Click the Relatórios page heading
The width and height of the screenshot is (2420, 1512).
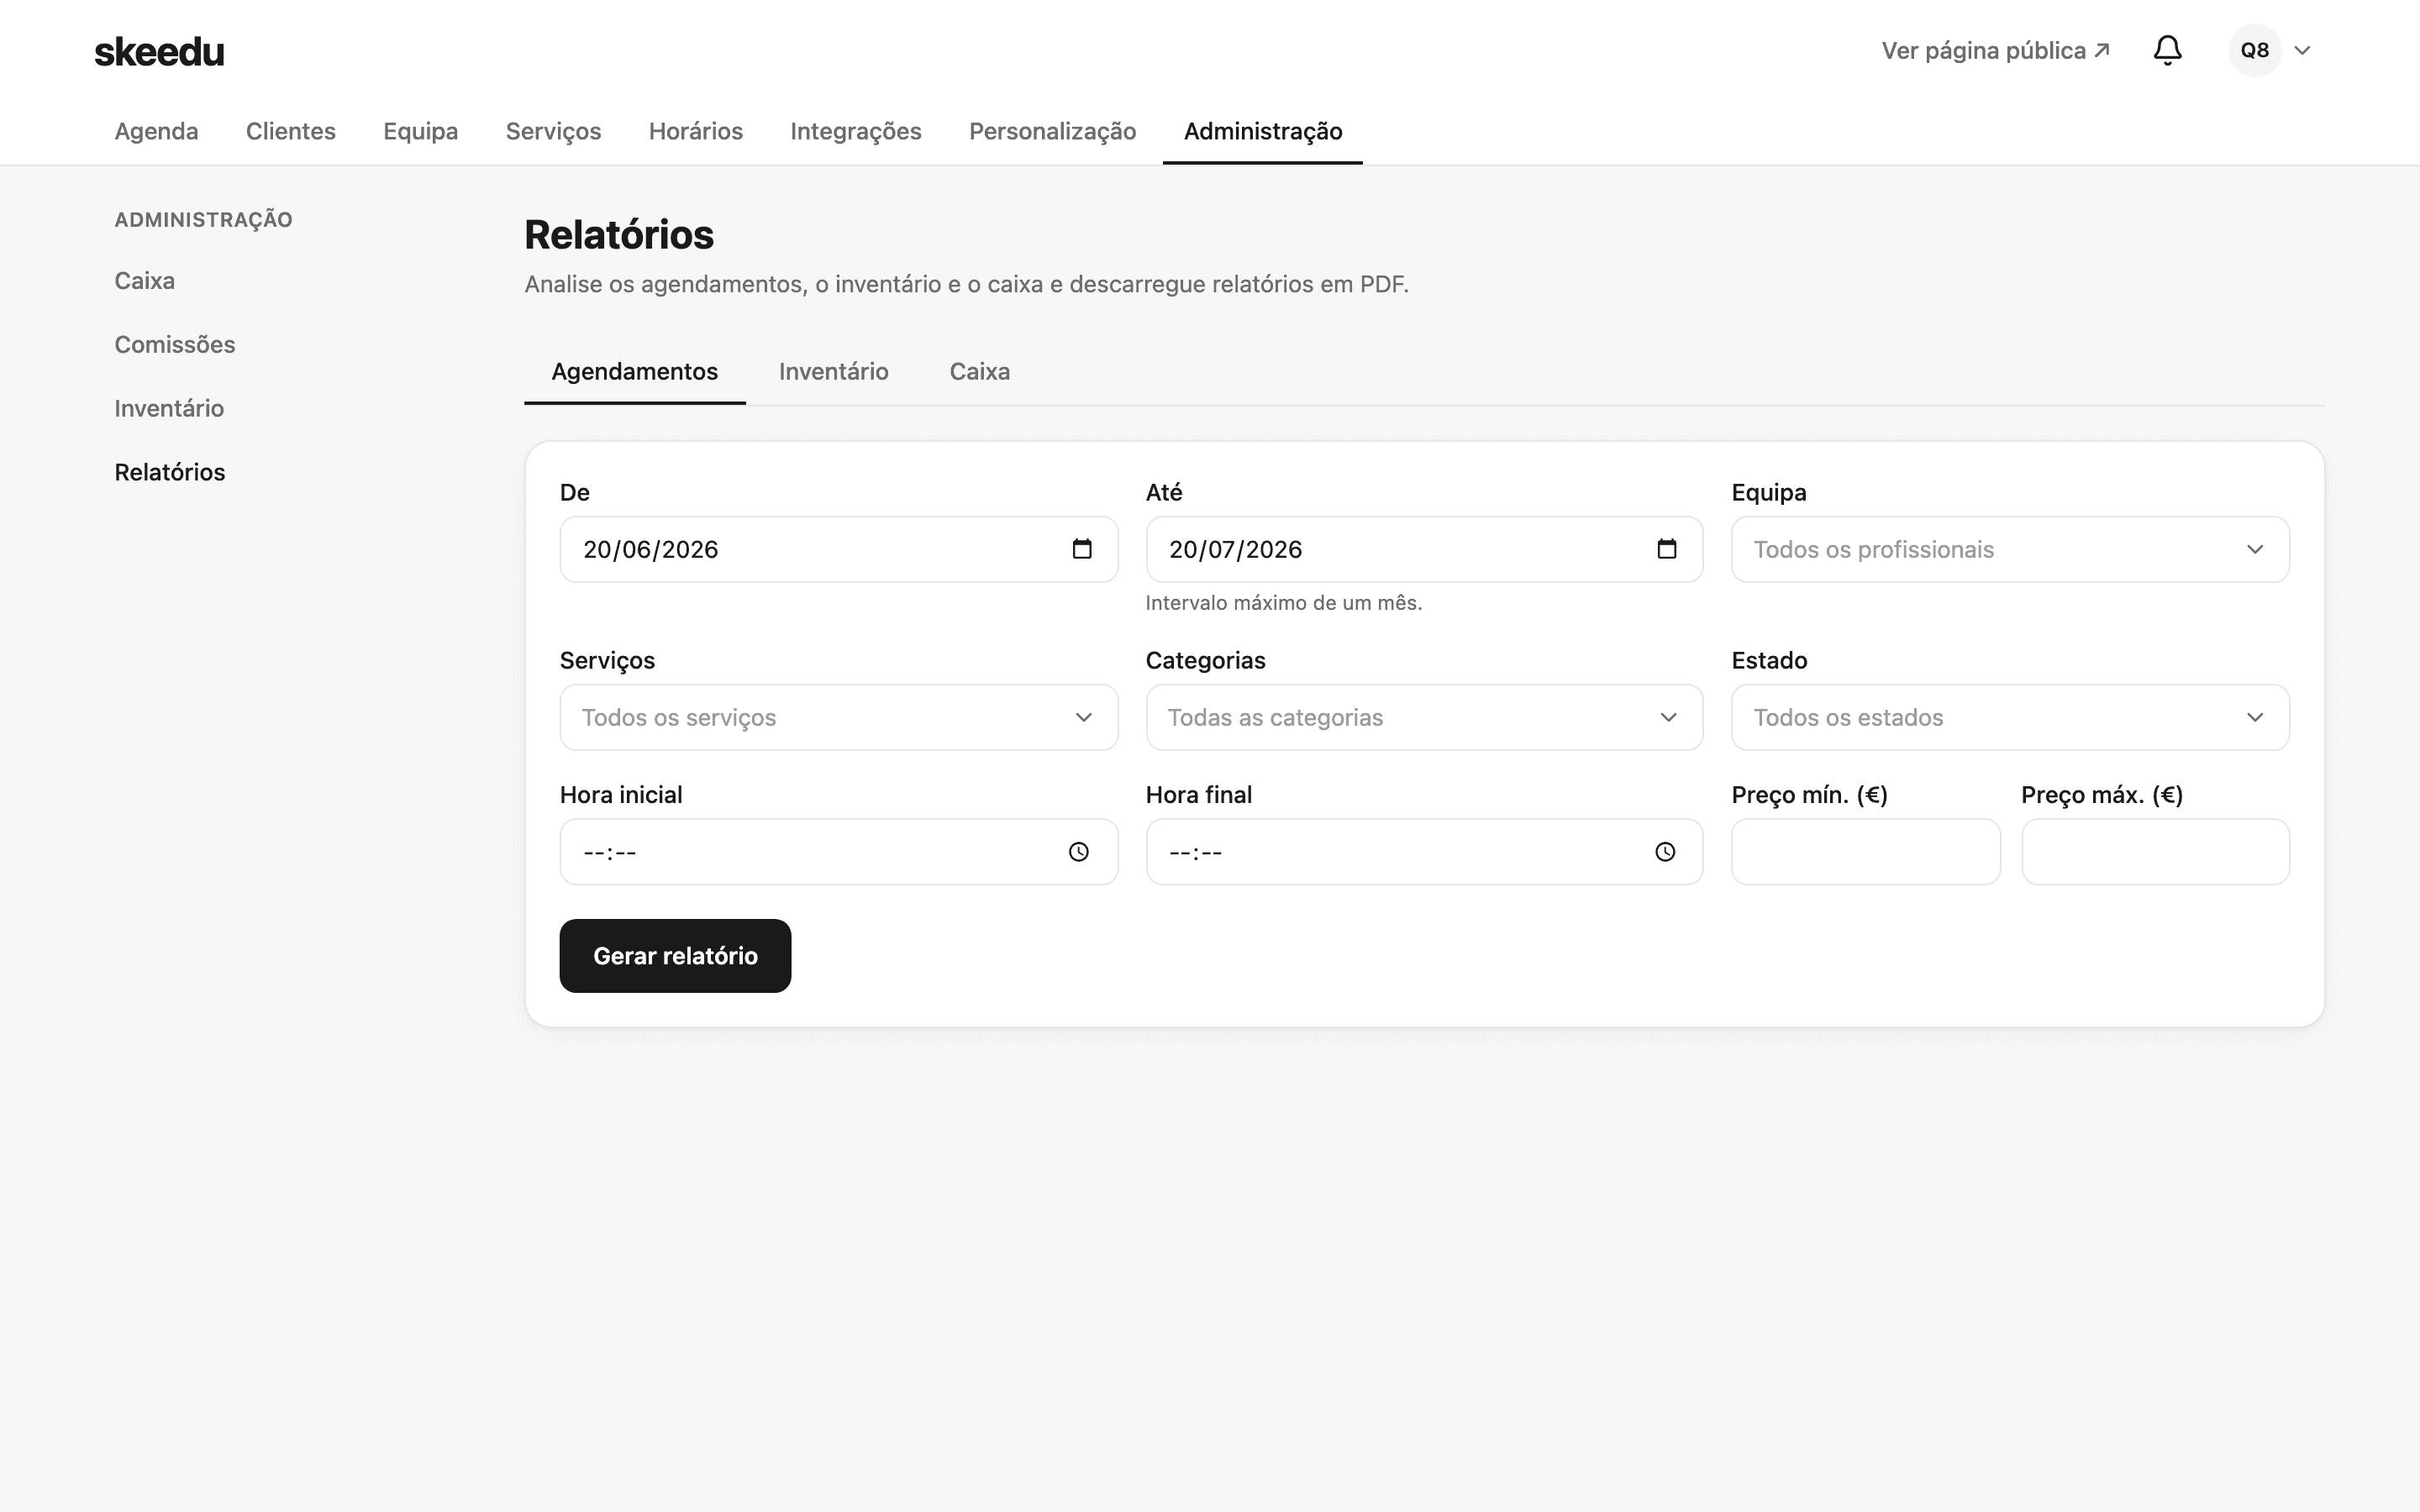tap(619, 235)
